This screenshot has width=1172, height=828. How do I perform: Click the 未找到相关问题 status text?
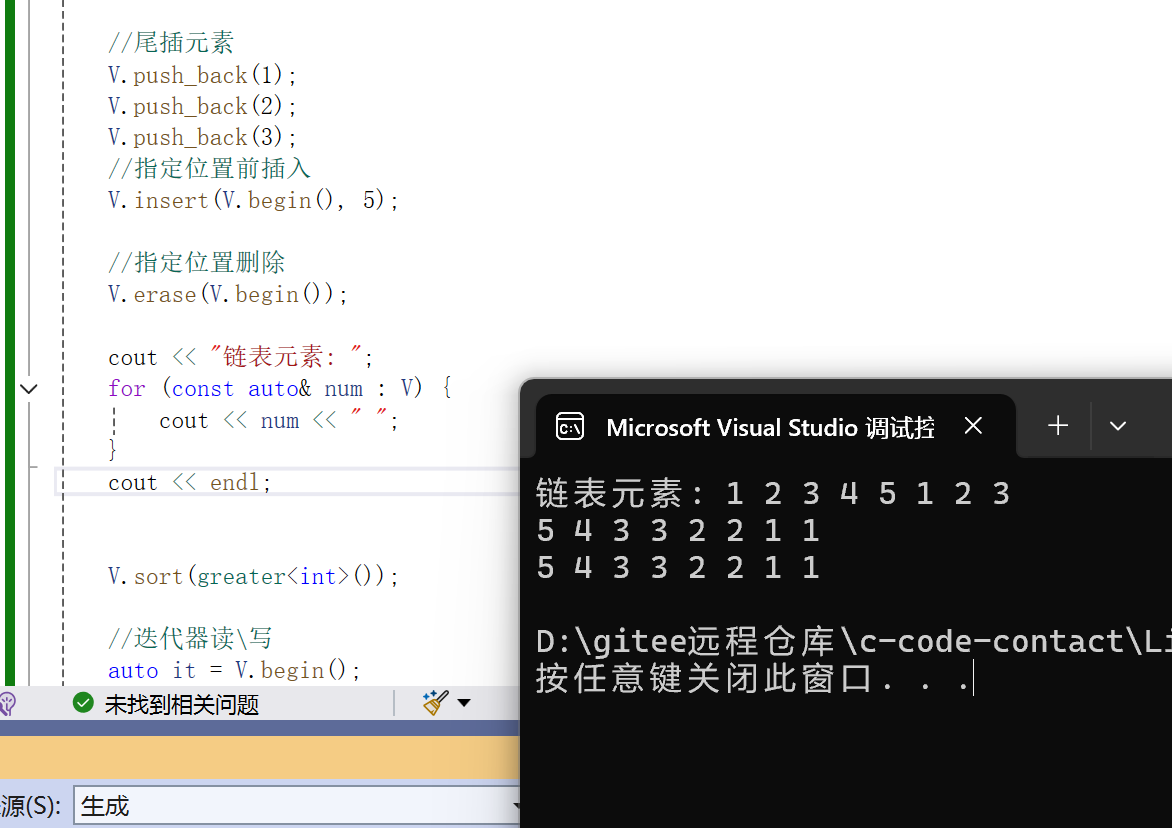pos(182,704)
